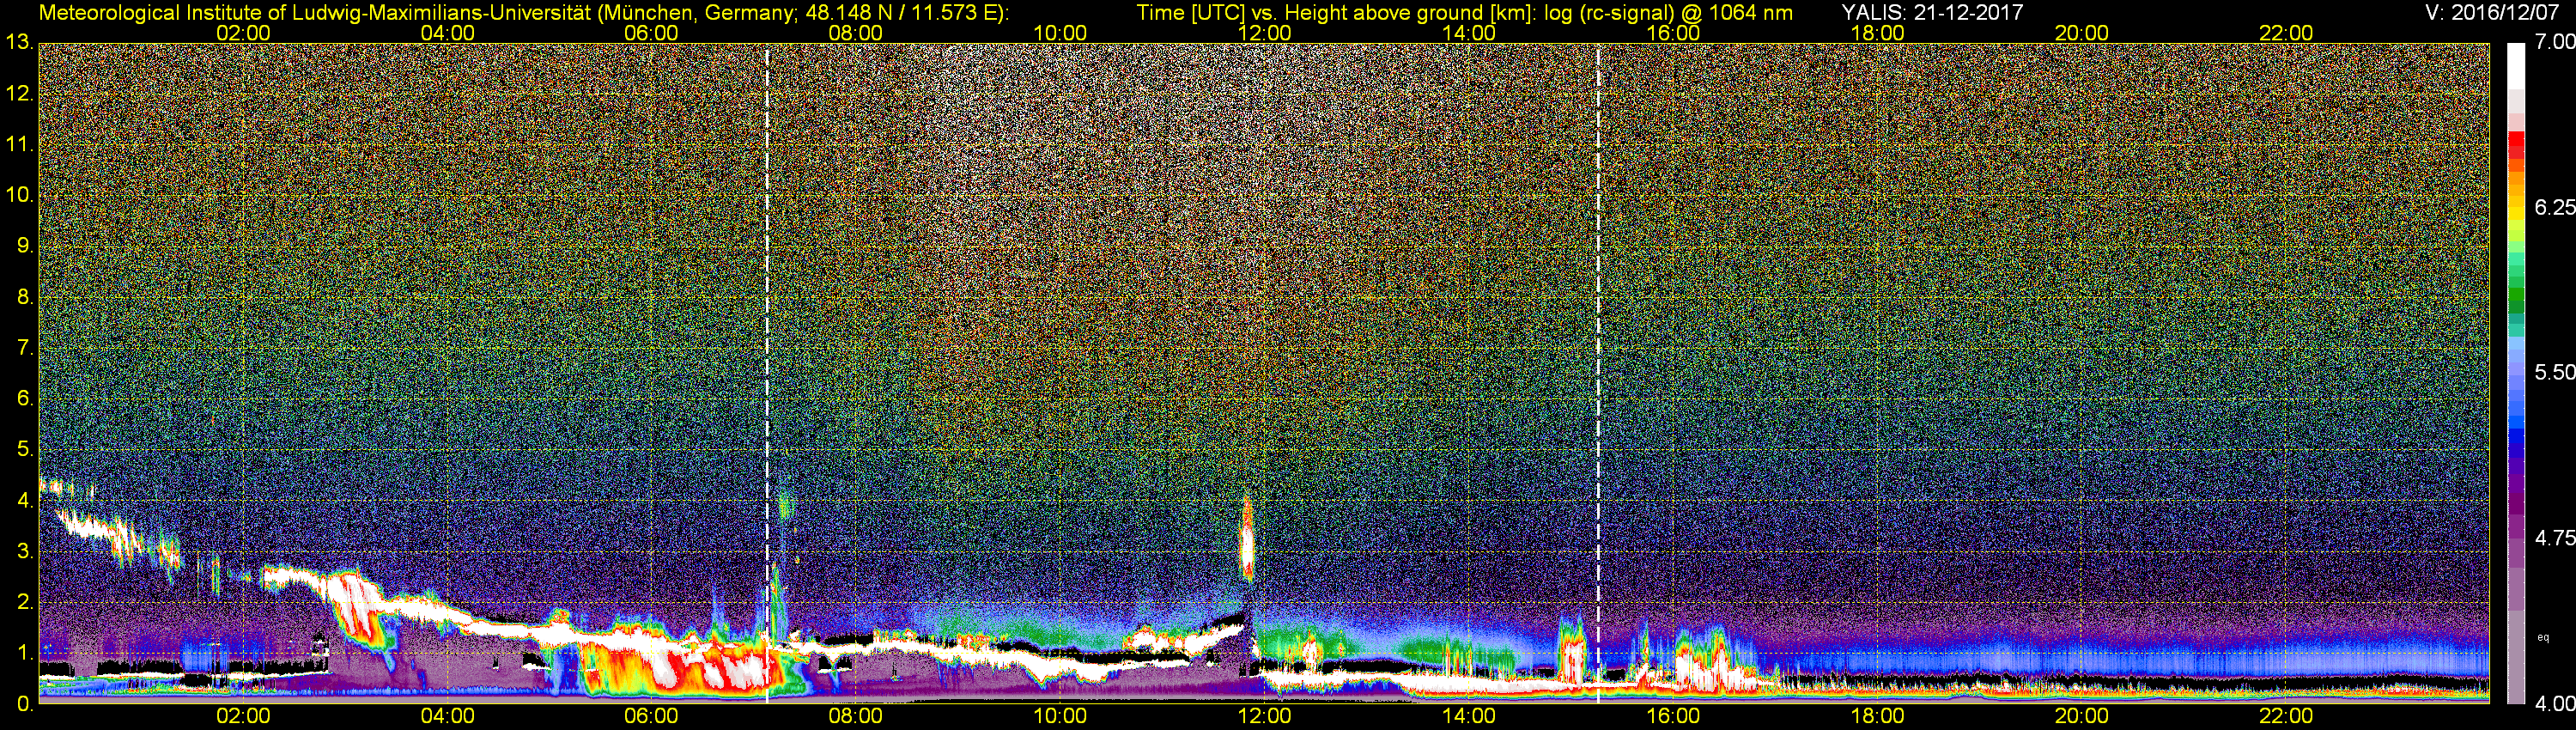
Task: Click the 22:00 label on the top time axis
Action: [x=2286, y=33]
